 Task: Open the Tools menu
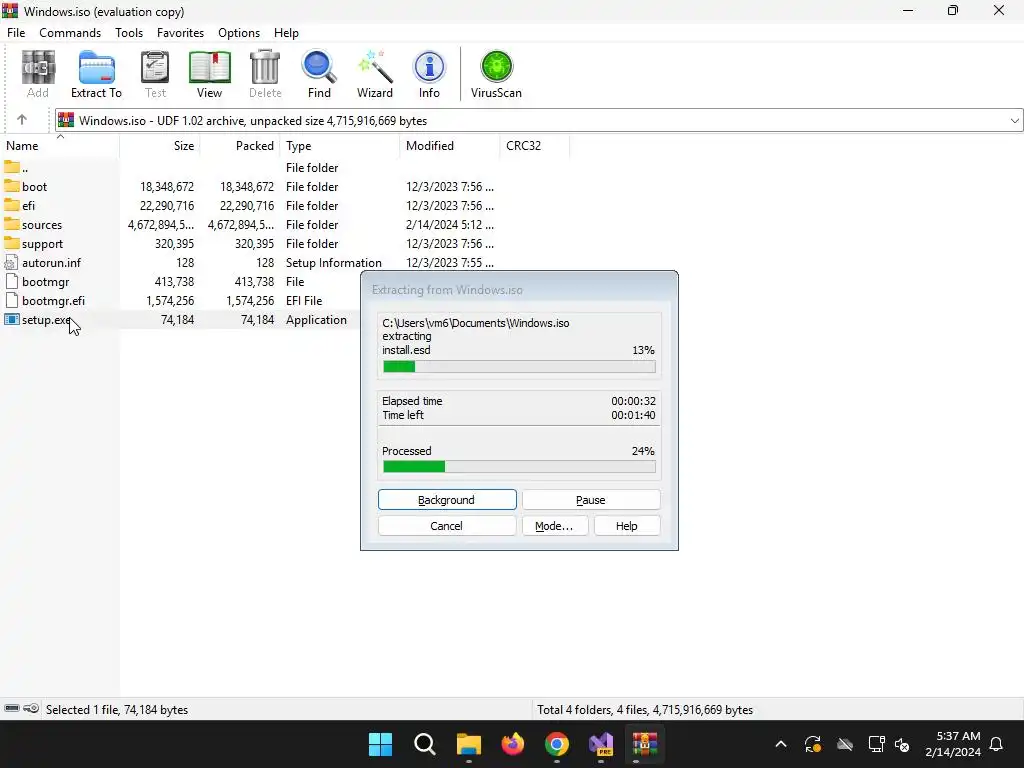pyautogui.click(x=129, y=33)
